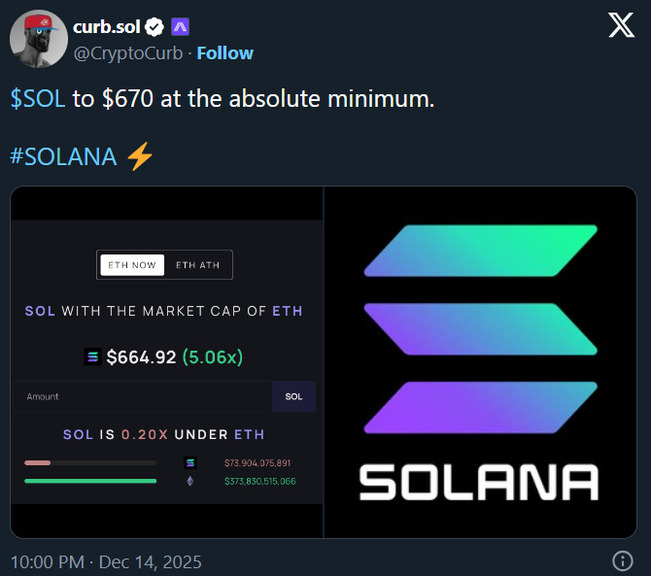Click the small Solana icon in the comparison row

pyautogui.click(x=191, y=463)
